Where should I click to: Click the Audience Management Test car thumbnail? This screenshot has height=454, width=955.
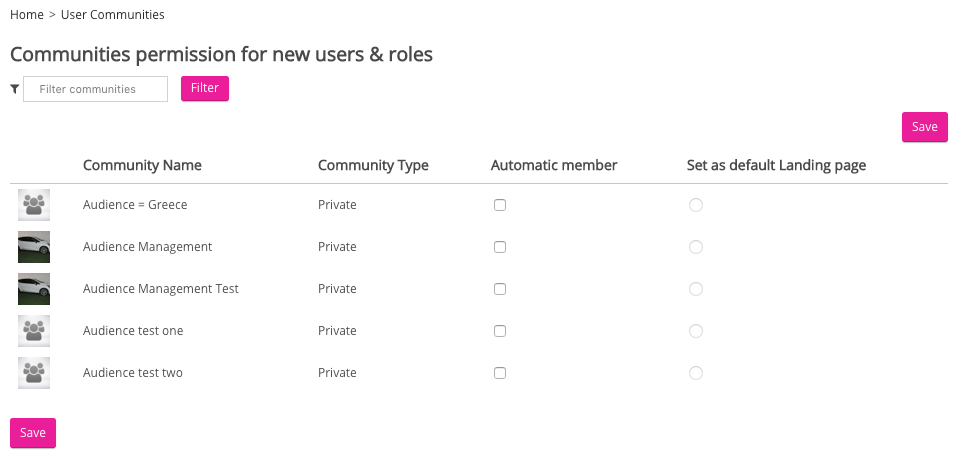tap(34, 289)
